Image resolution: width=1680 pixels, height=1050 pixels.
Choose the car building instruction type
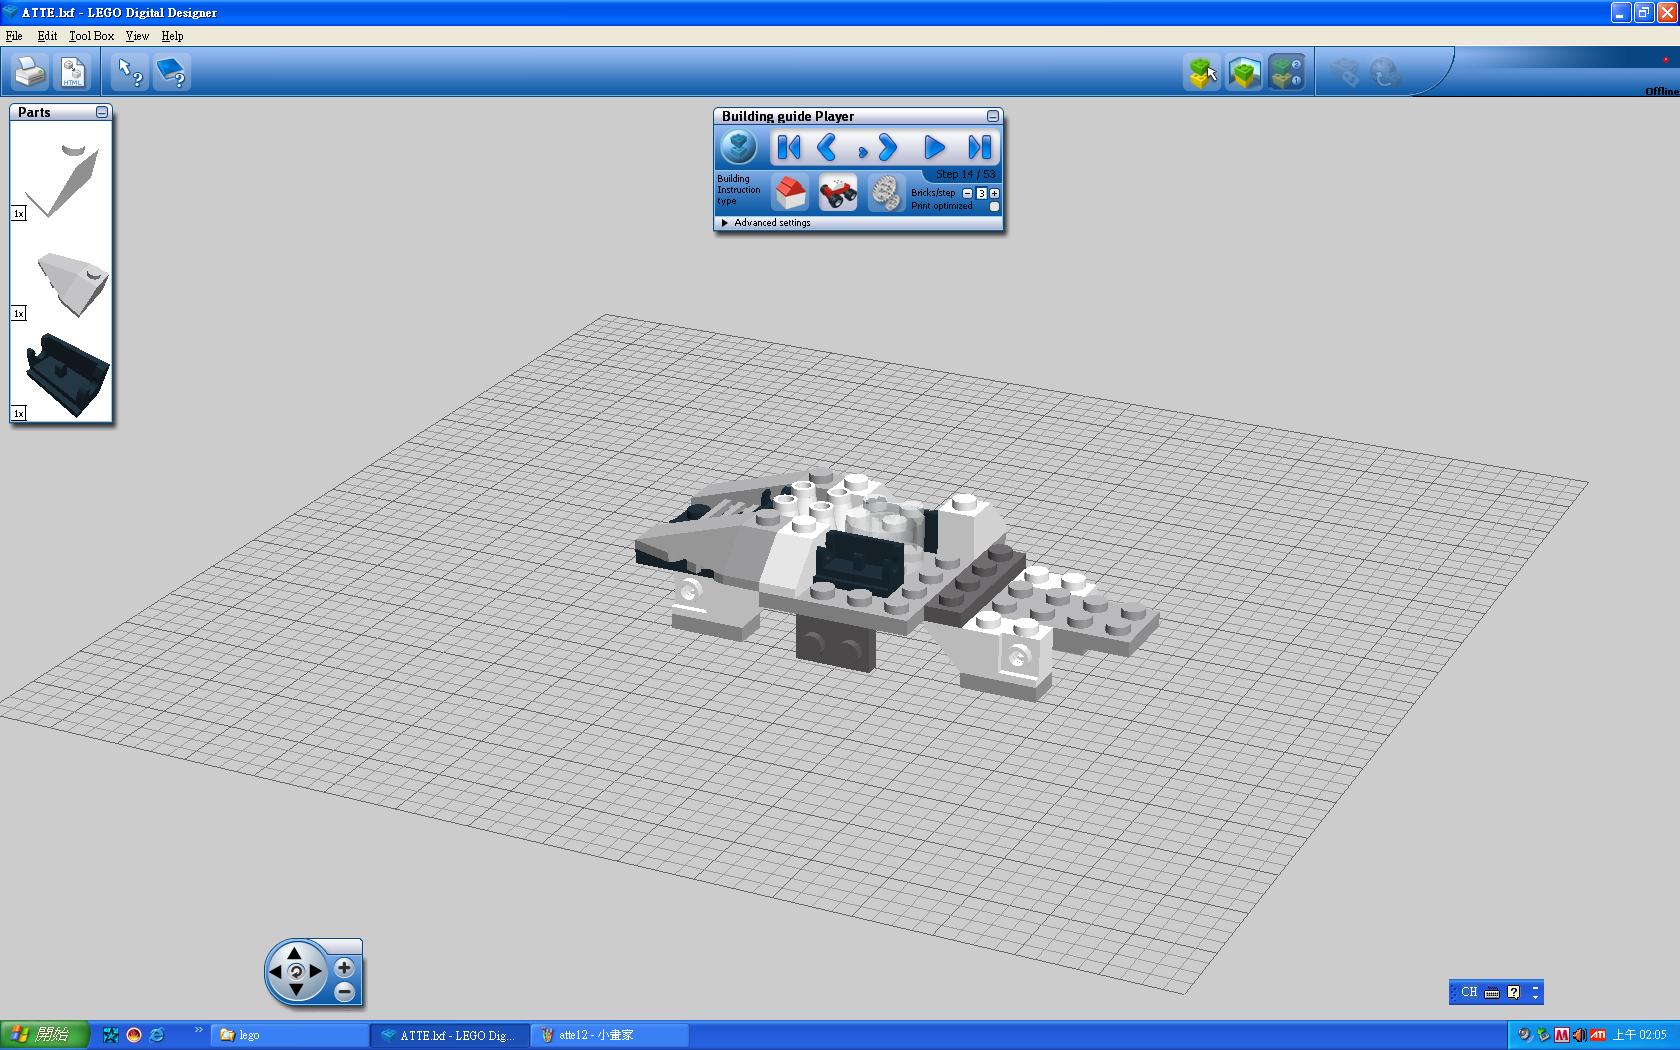838,192
